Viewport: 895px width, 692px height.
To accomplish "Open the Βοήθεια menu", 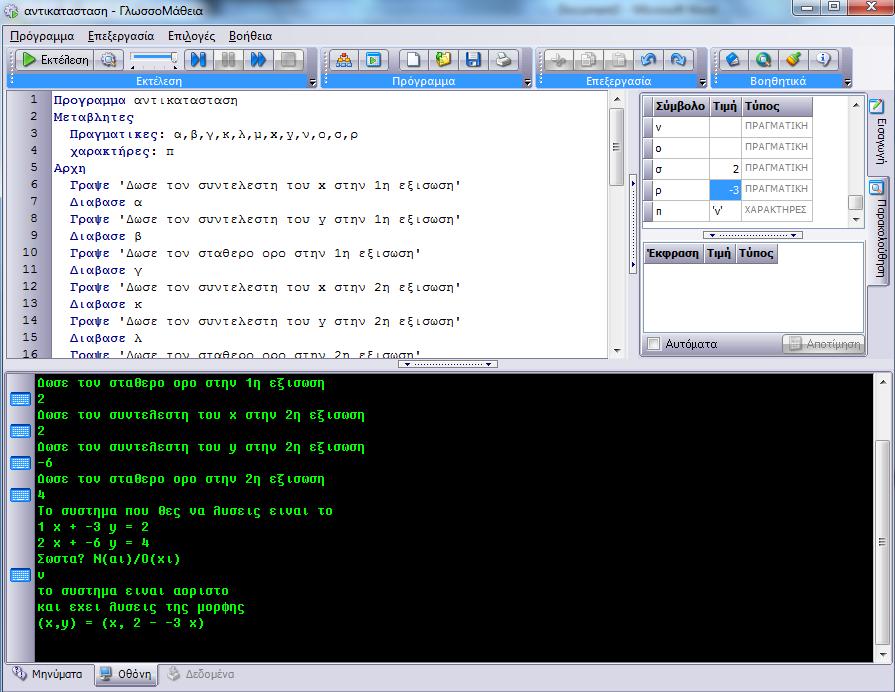I will 250,36.
